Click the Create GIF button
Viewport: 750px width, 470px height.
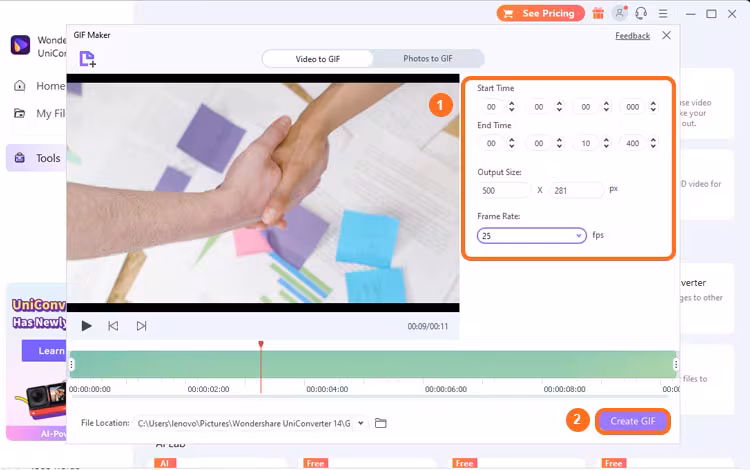coord(632,421)
